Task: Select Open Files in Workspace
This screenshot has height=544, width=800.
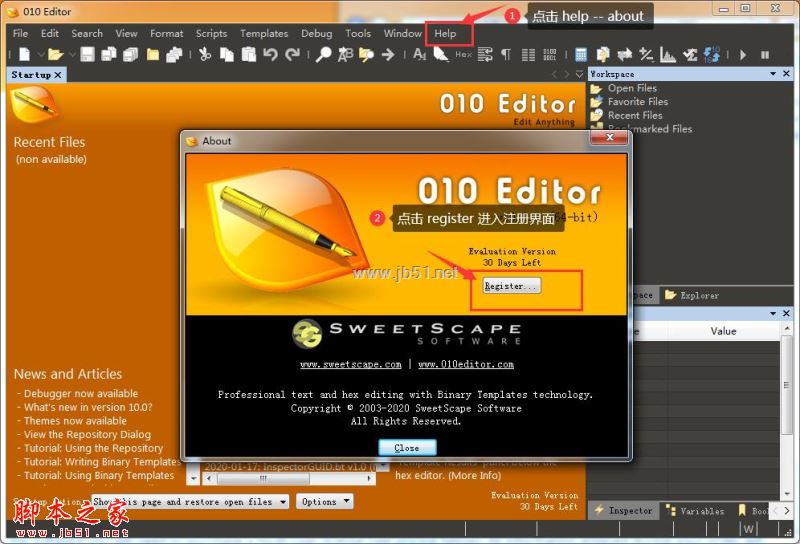Action: [x=632, y=88]
